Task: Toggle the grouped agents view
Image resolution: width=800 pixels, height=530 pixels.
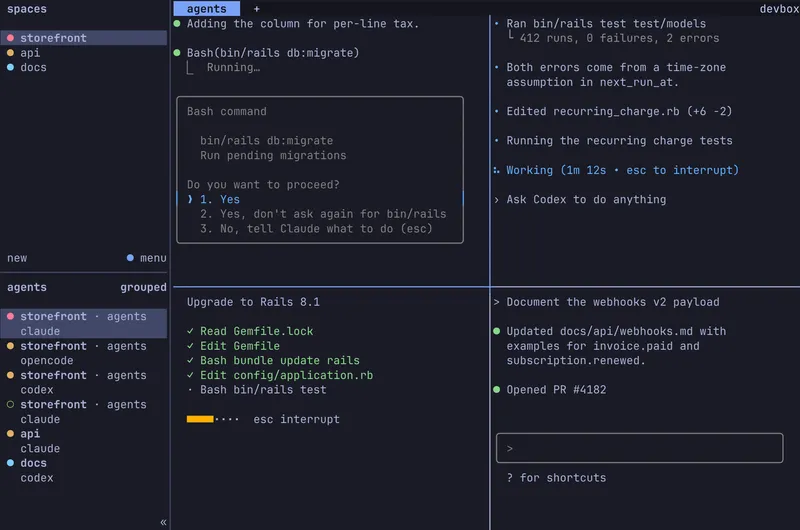Action: 143,287
